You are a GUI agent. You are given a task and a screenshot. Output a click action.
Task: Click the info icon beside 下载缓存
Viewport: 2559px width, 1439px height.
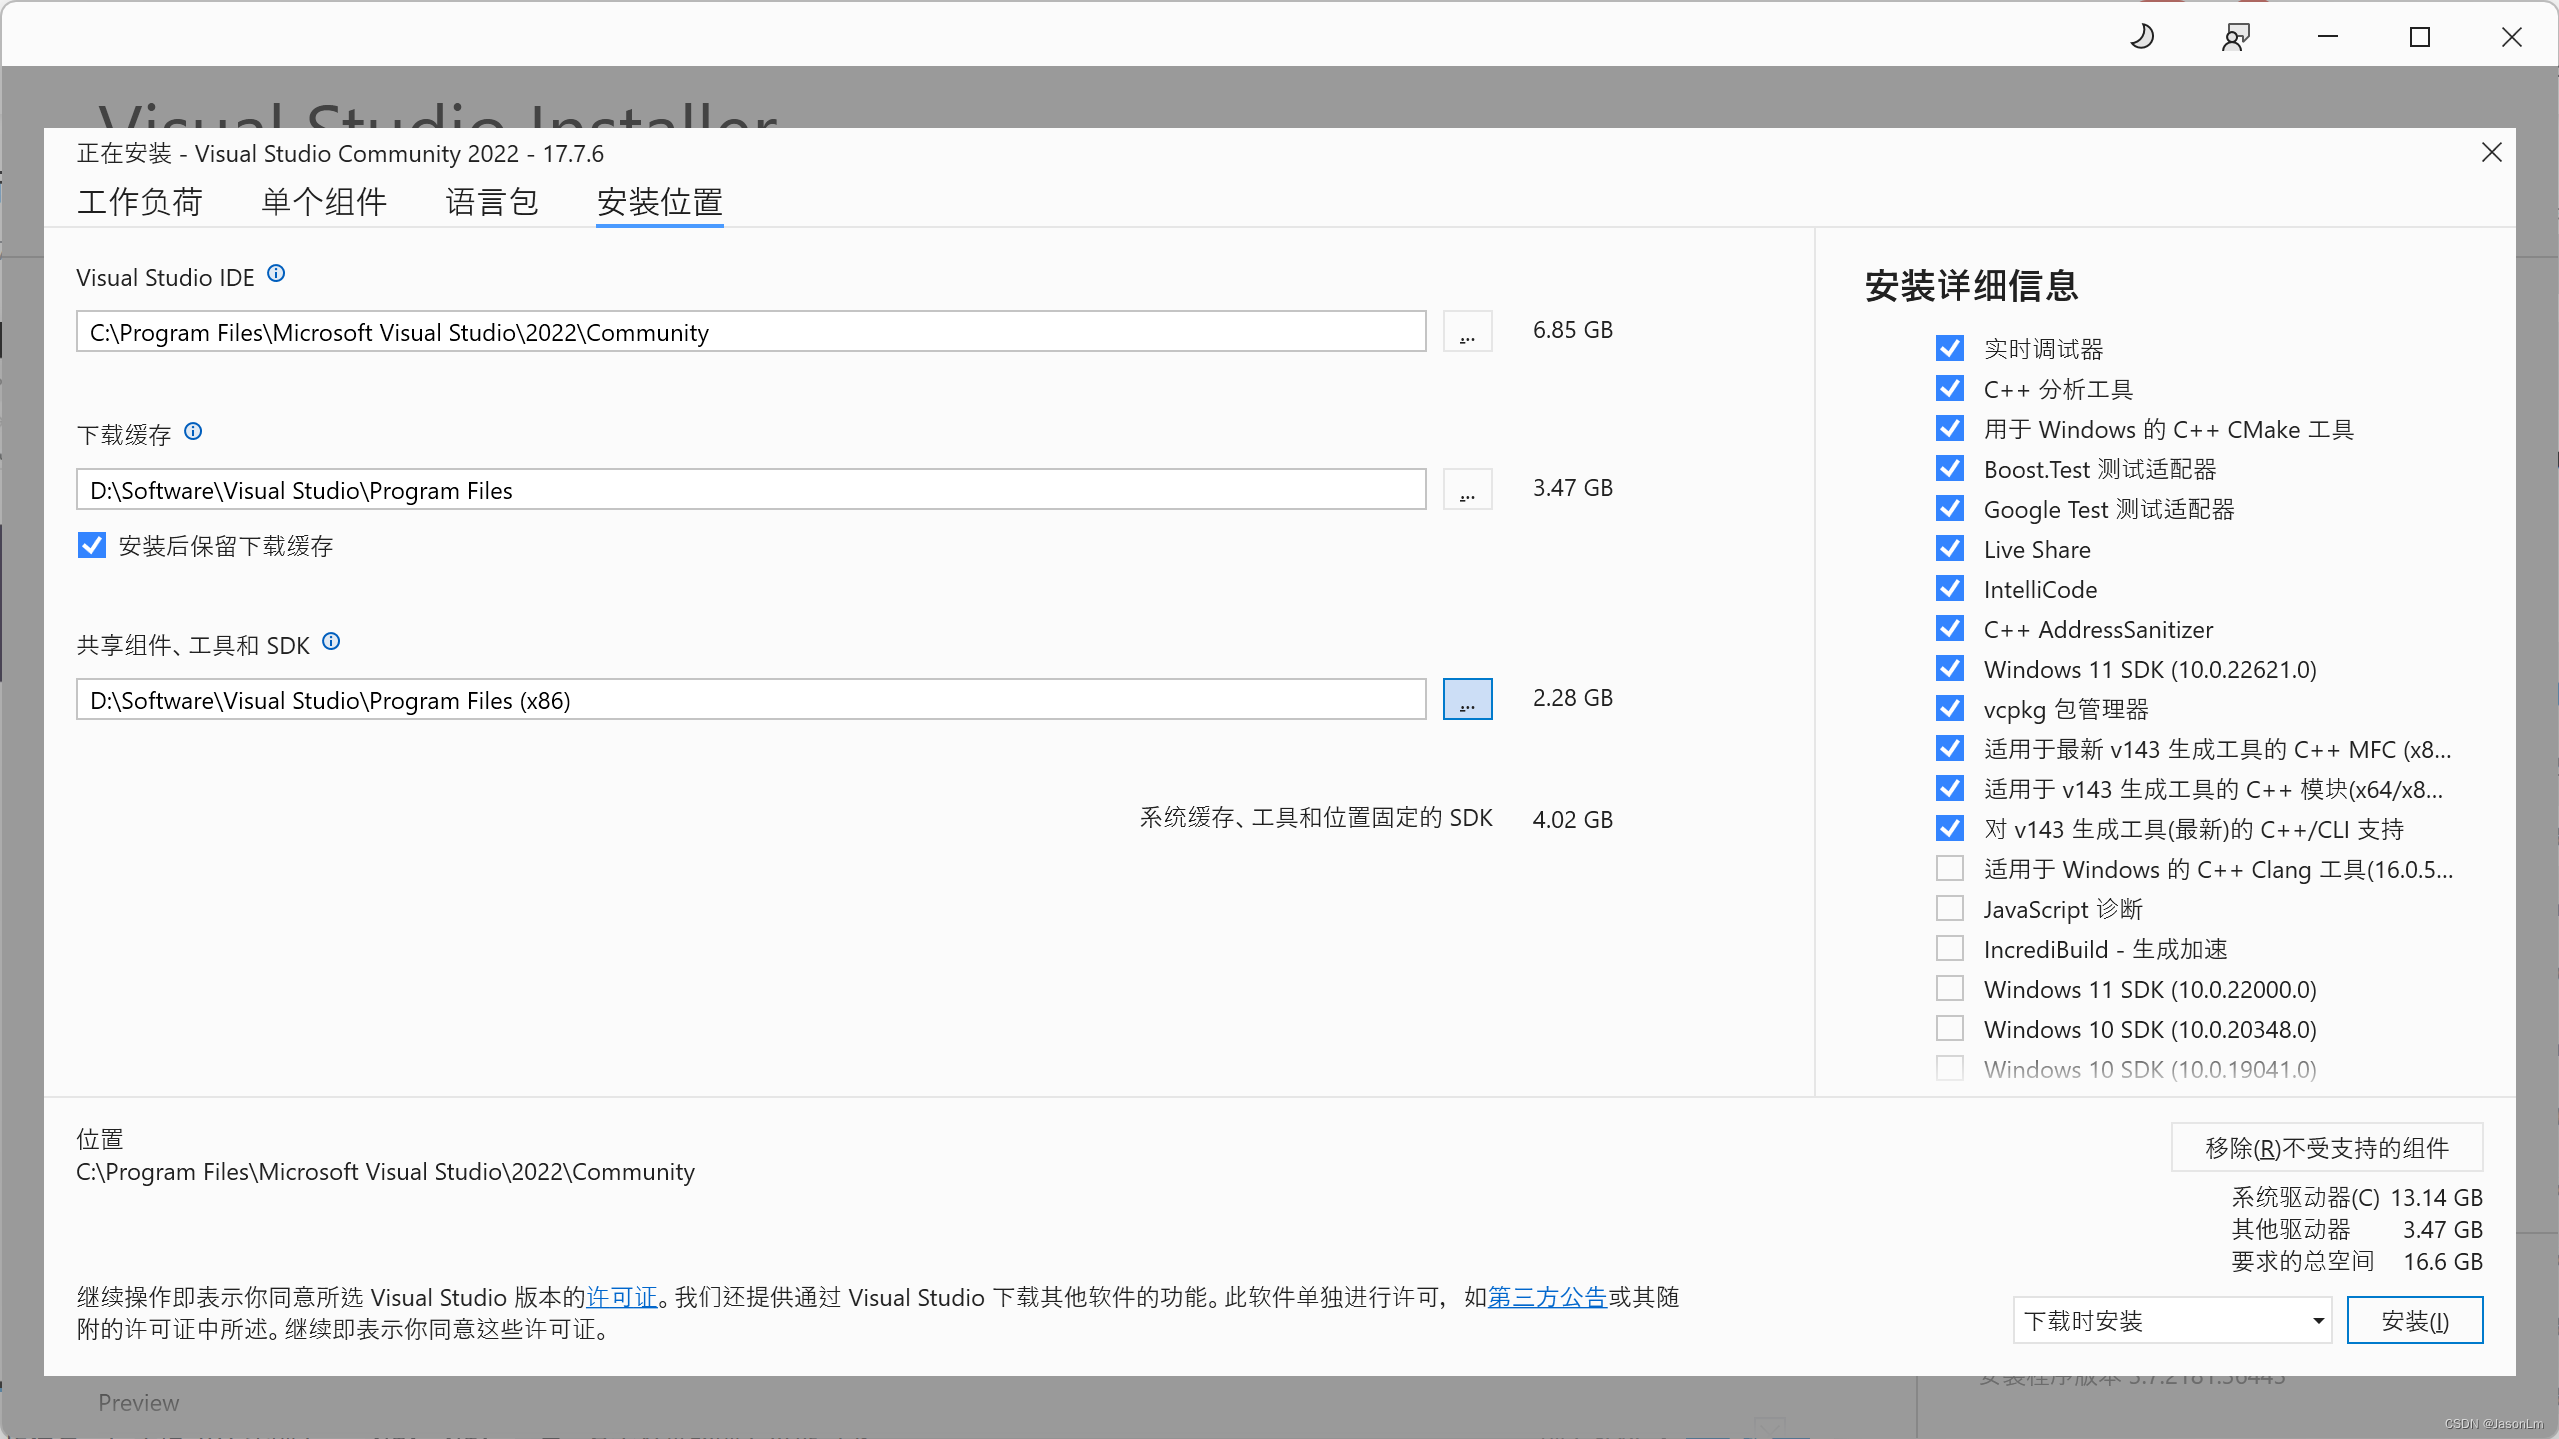(x=194, y=431)
